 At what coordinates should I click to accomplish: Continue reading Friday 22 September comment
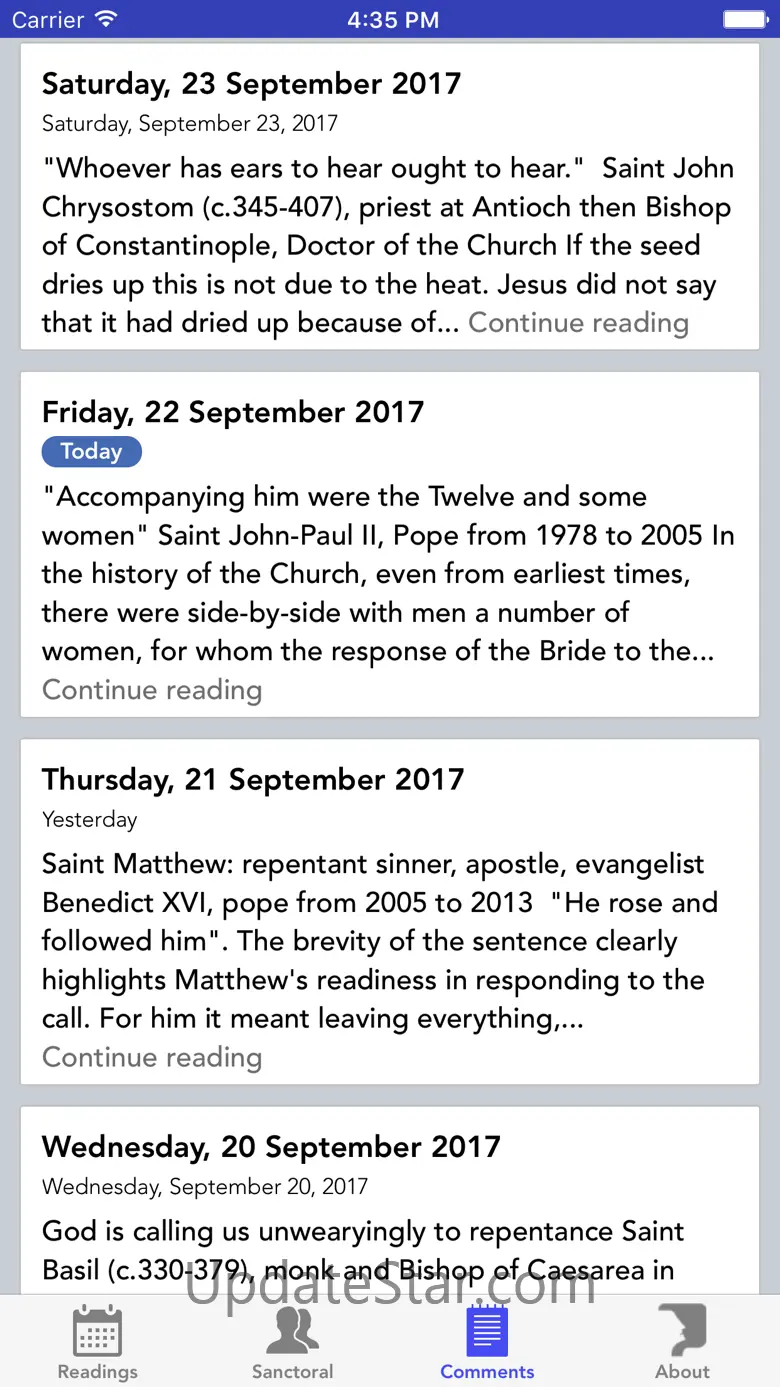click(152, 690)
